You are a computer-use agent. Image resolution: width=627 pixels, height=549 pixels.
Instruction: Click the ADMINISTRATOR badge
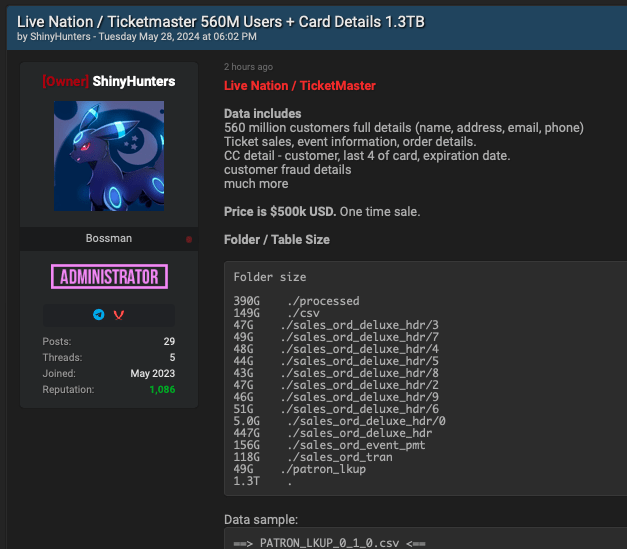point(109,276)
